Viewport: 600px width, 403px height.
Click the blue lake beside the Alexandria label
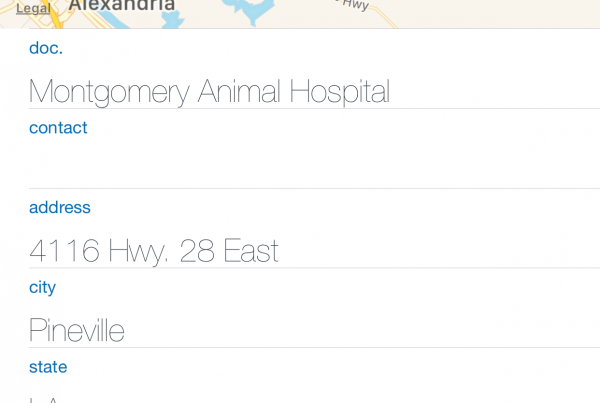251,10
